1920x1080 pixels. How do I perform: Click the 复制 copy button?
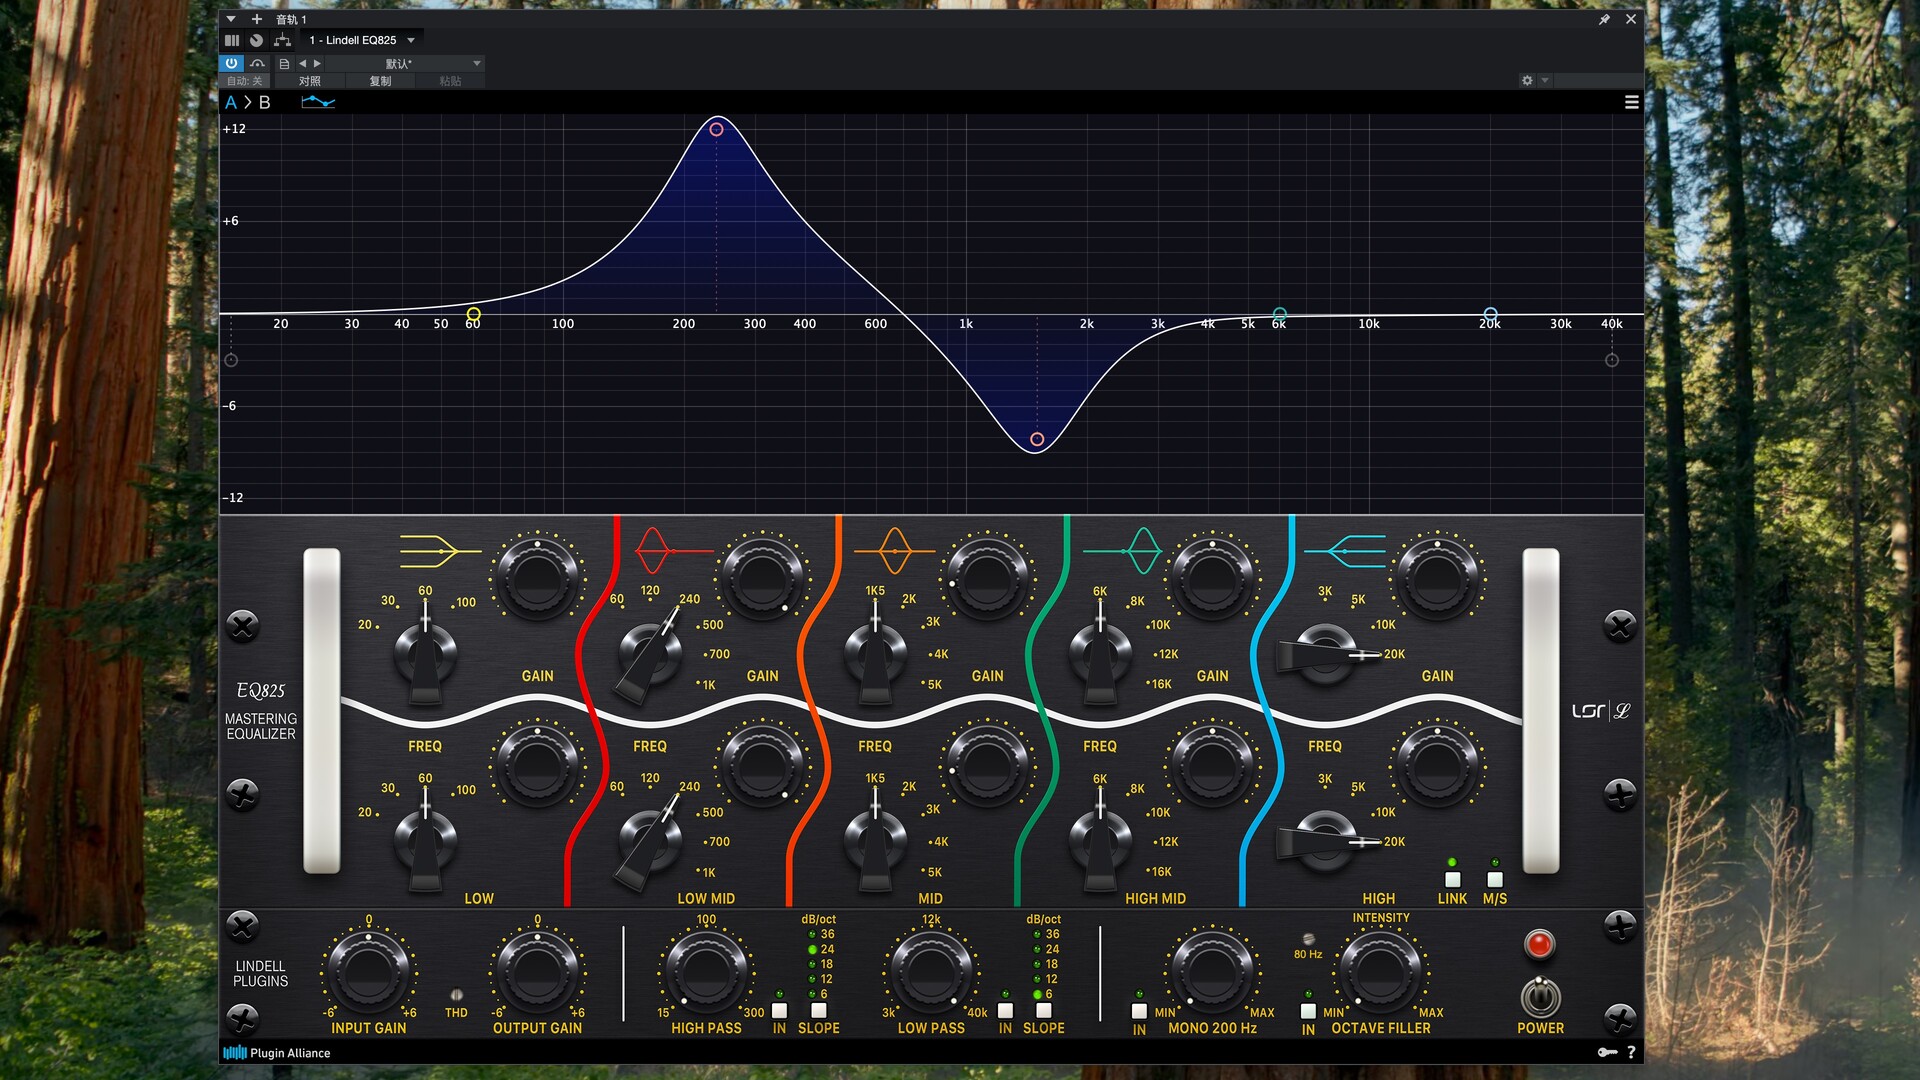pyautogui.click(x=380, y=81)
